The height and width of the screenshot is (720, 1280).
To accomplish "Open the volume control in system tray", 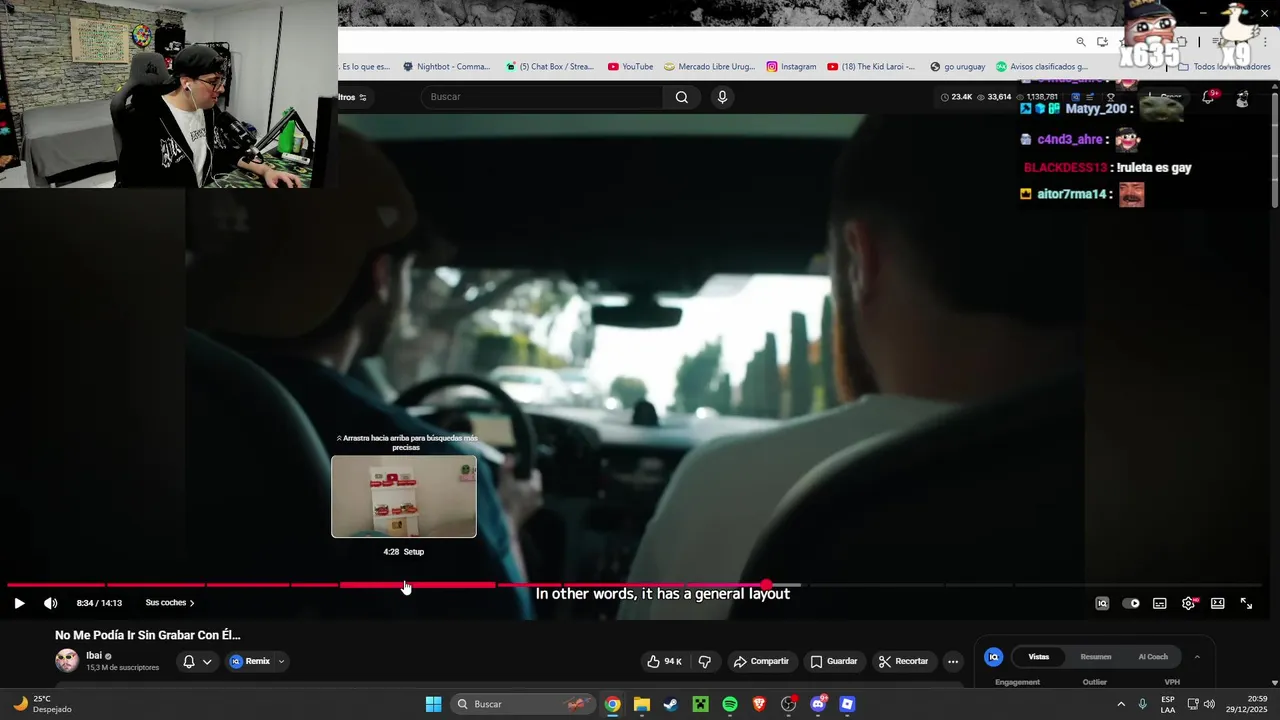I will 1209,704.
